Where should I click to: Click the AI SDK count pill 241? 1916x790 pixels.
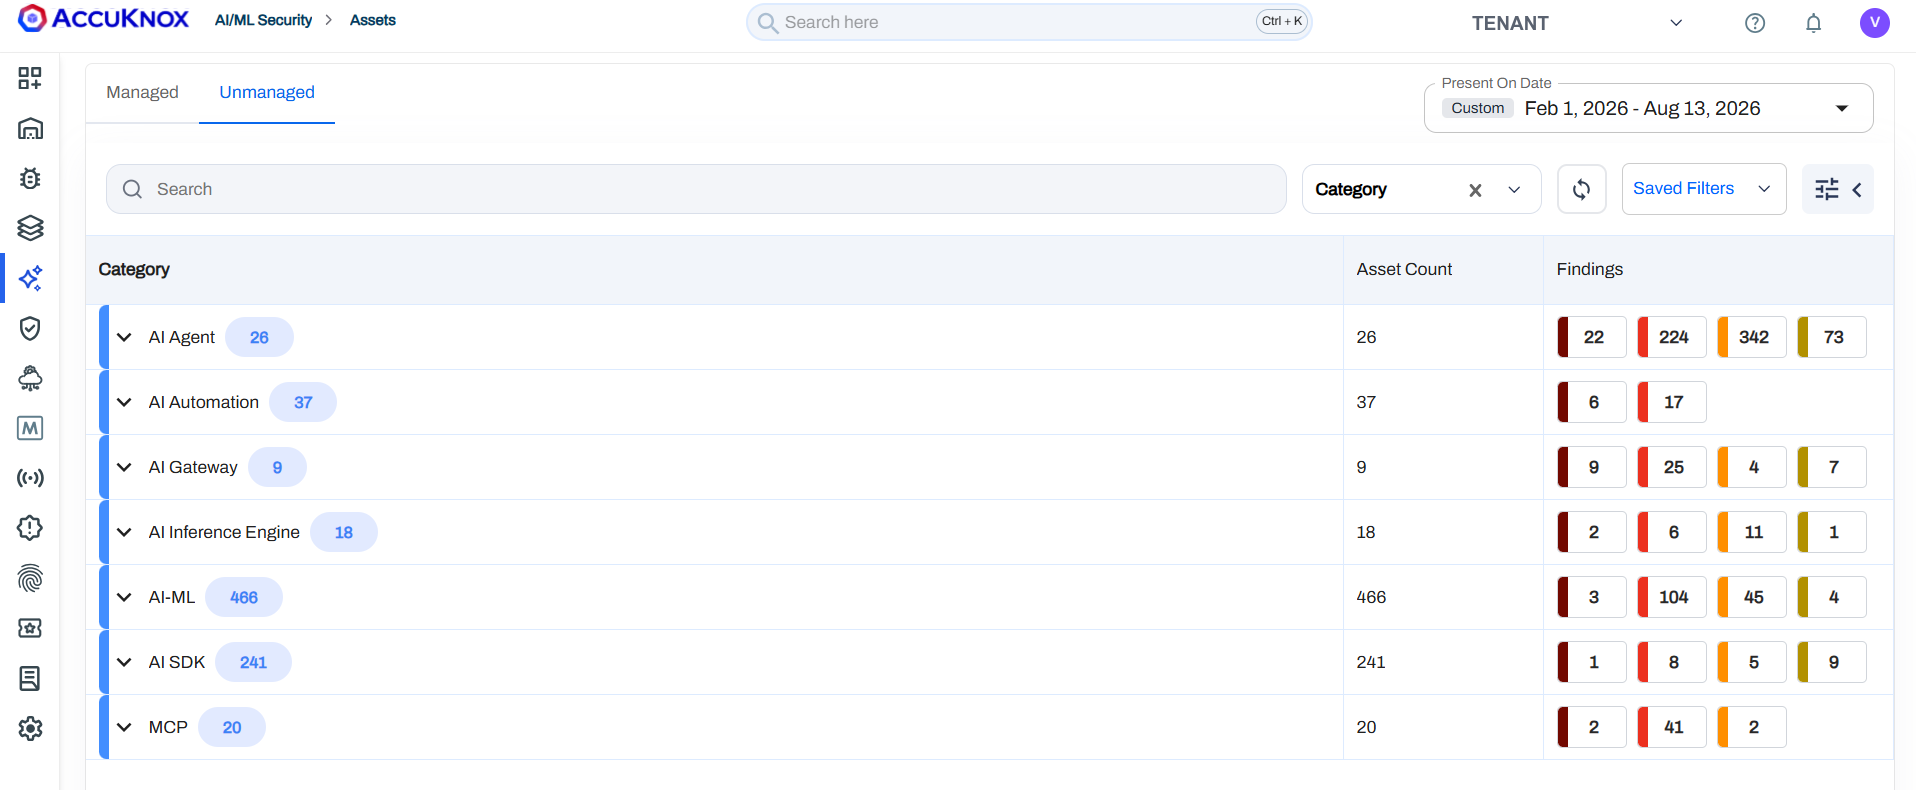coord(253,662)
